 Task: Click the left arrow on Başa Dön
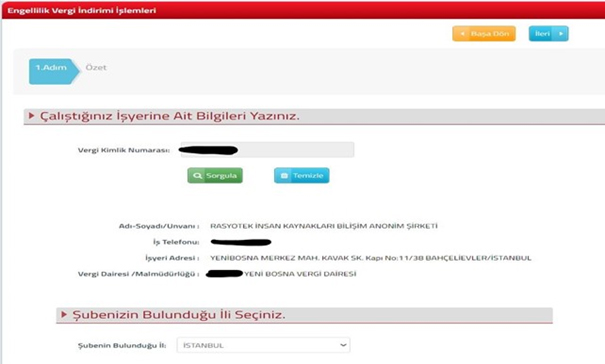[x=462, y=34]
